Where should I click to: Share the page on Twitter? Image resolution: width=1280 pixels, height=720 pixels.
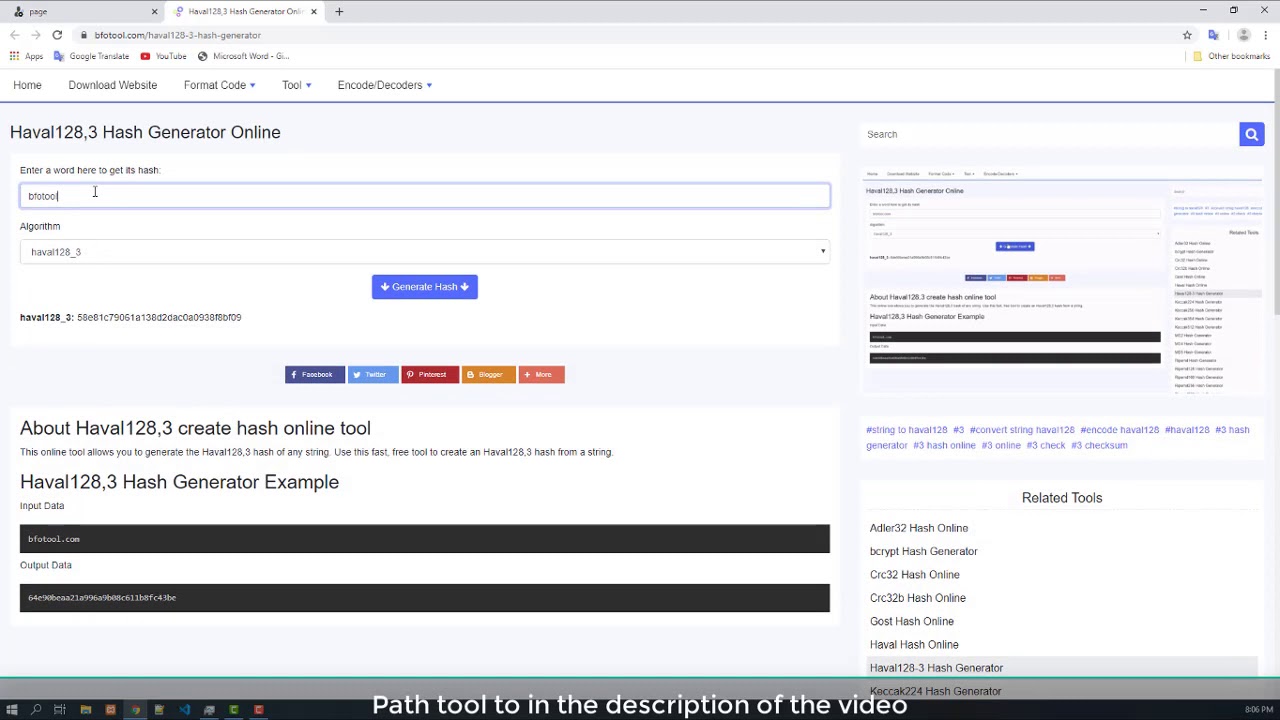click(372, 374)
